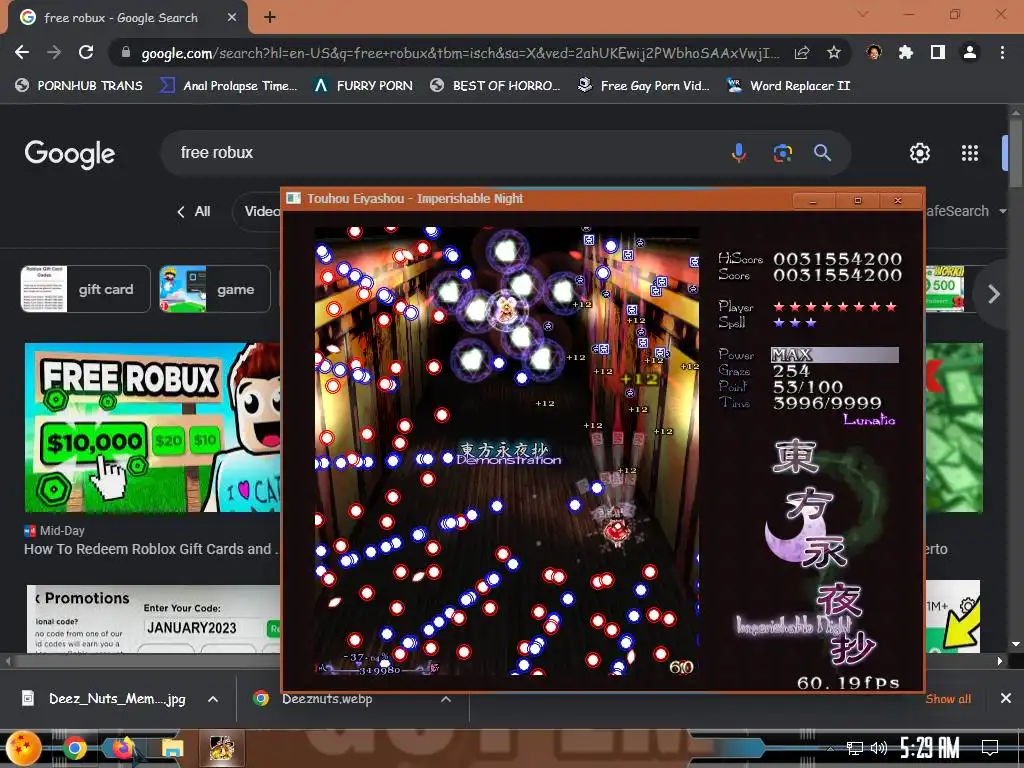
Task: Open the Chrome three-dot menu
Action: 1002,52
